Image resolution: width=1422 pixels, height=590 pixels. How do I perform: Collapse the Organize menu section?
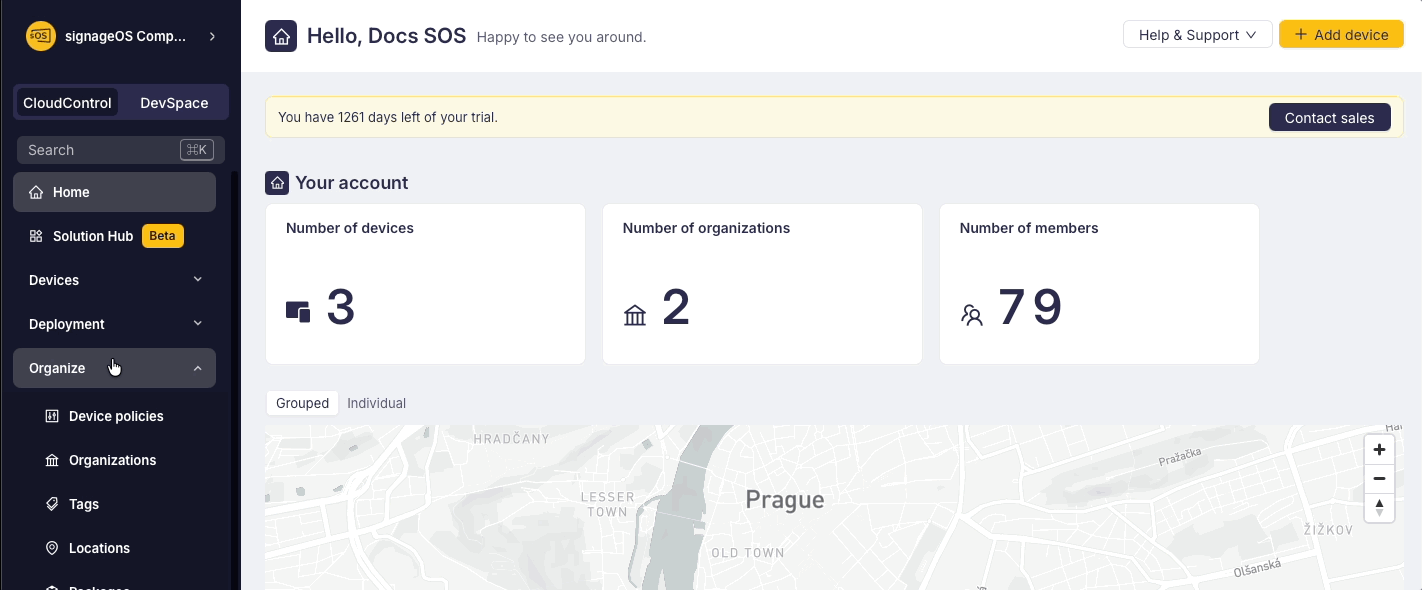tap(114, 368)
